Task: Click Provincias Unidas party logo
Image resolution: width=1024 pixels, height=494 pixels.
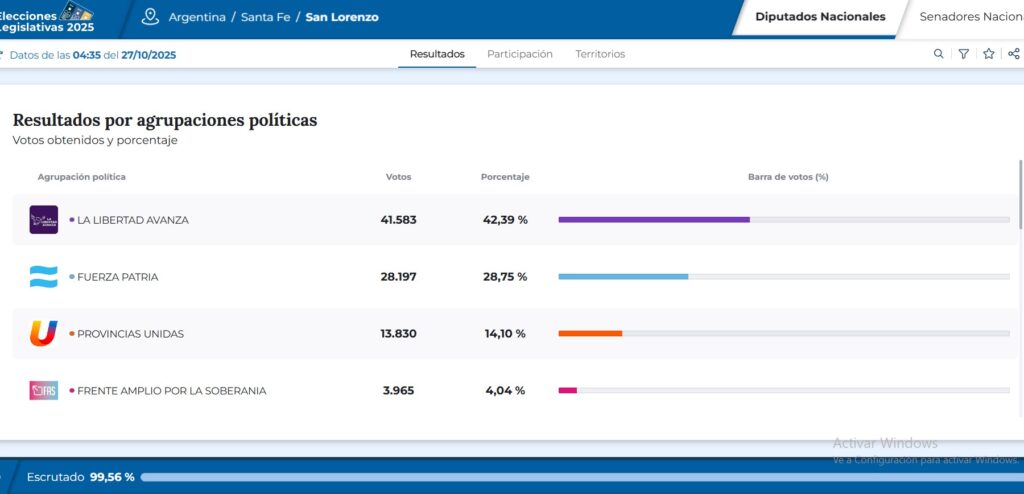Action: tap(44, 334)
